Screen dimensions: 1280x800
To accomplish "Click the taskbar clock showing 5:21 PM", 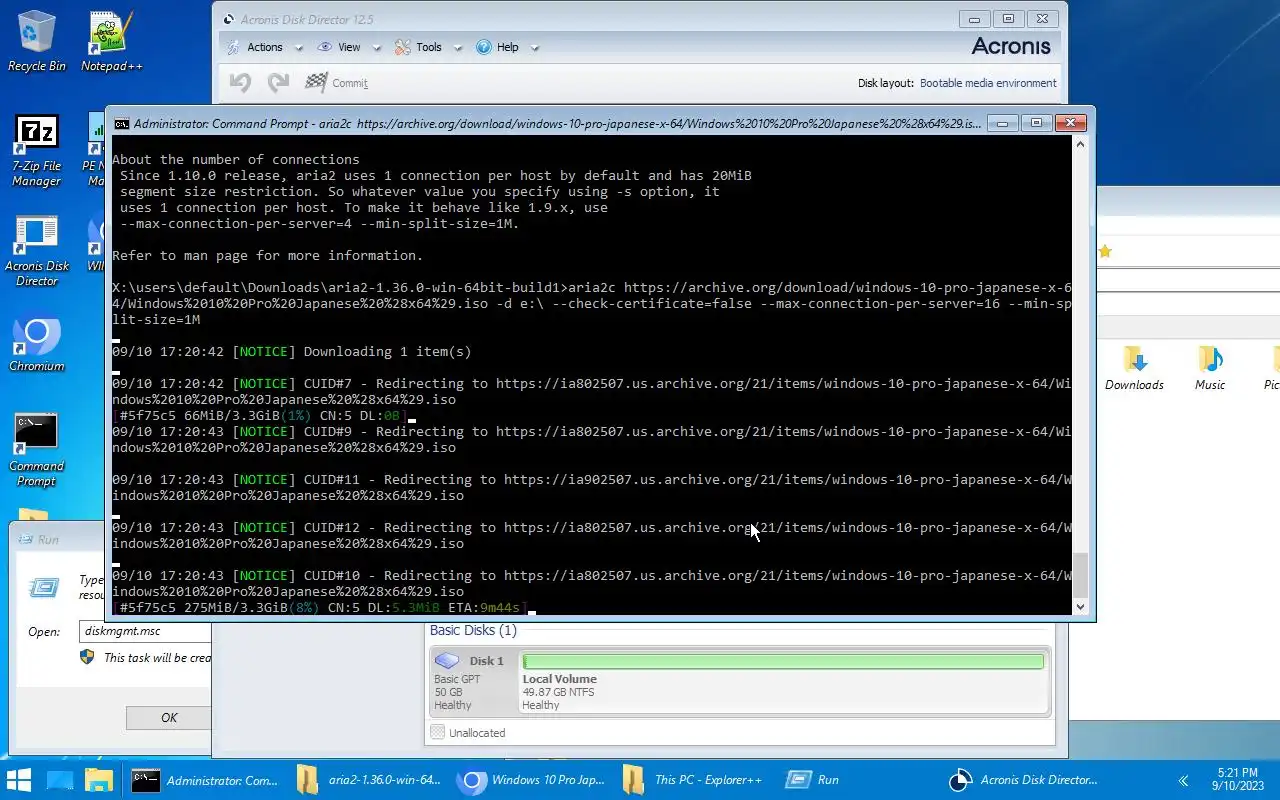I will pyautogui.click(x=1237, y=779).
